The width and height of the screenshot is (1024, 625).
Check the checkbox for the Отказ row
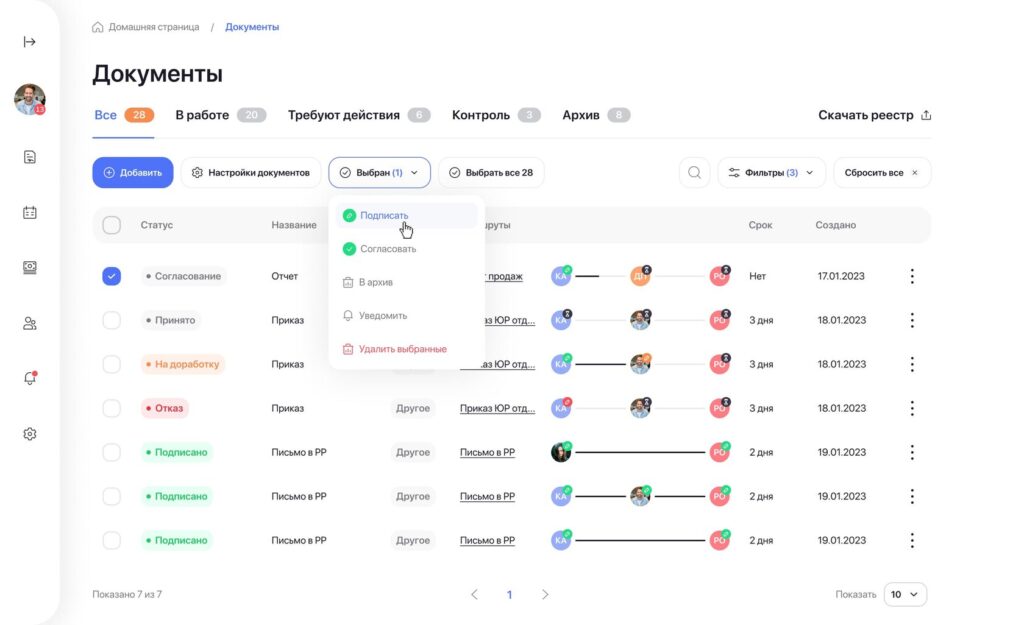click(x=112, y=408)
